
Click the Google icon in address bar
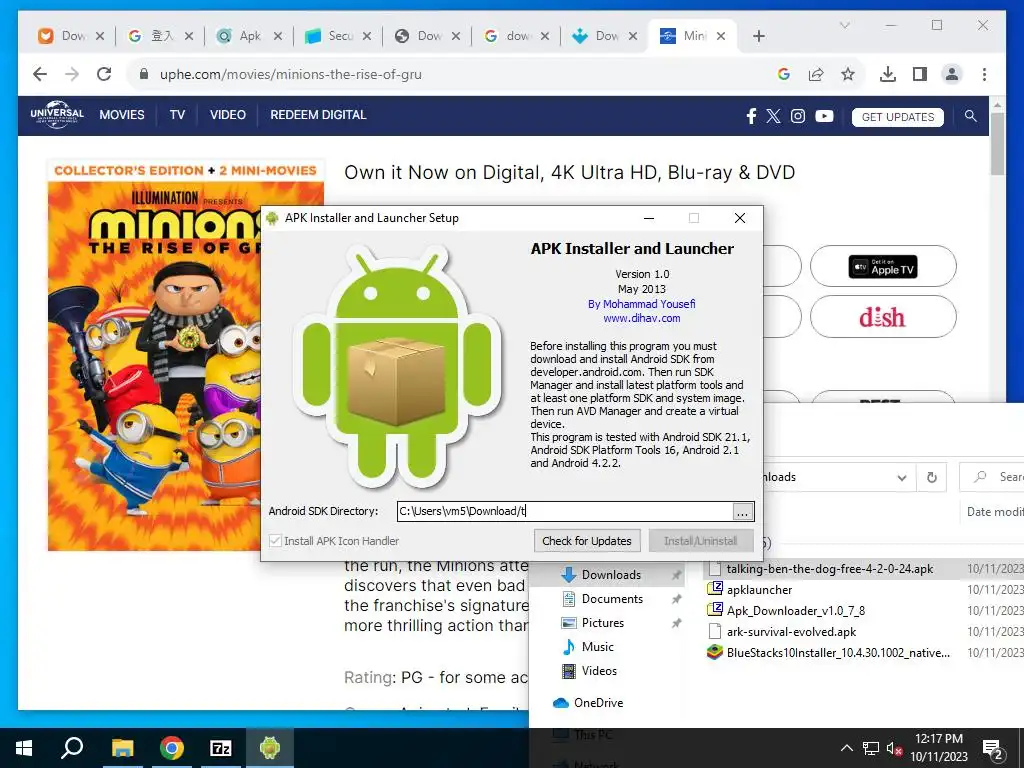pos(784,74)
